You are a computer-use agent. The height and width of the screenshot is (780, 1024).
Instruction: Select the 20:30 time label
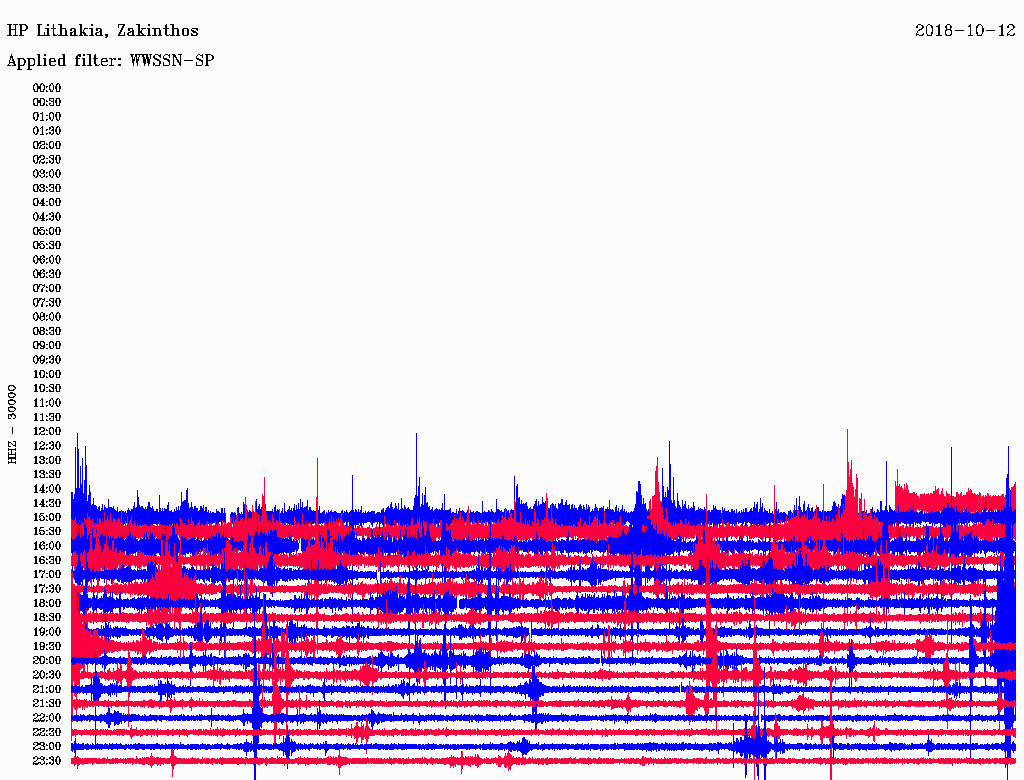tap(47, 675)
